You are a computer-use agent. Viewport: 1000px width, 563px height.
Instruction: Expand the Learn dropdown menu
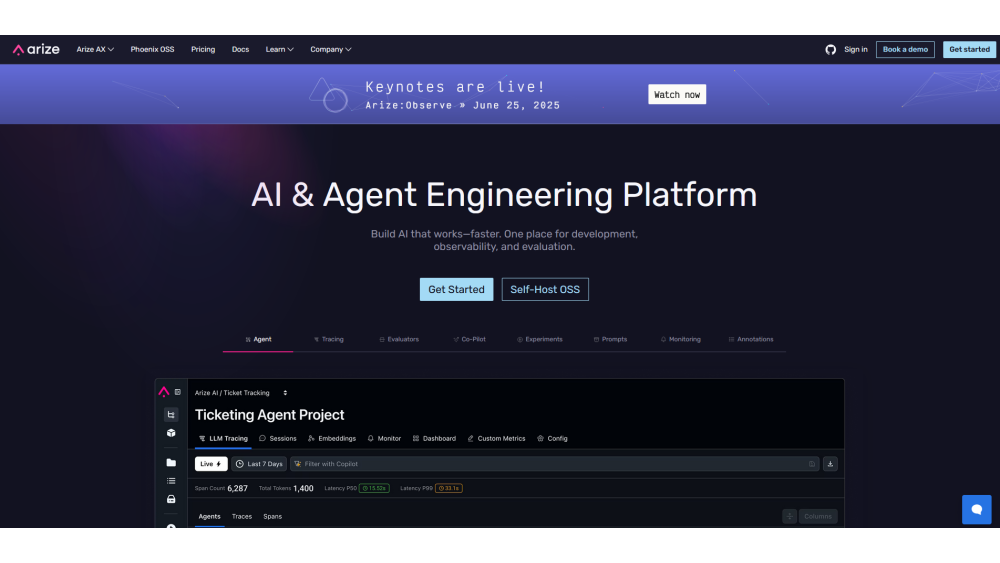coord(279,49)
